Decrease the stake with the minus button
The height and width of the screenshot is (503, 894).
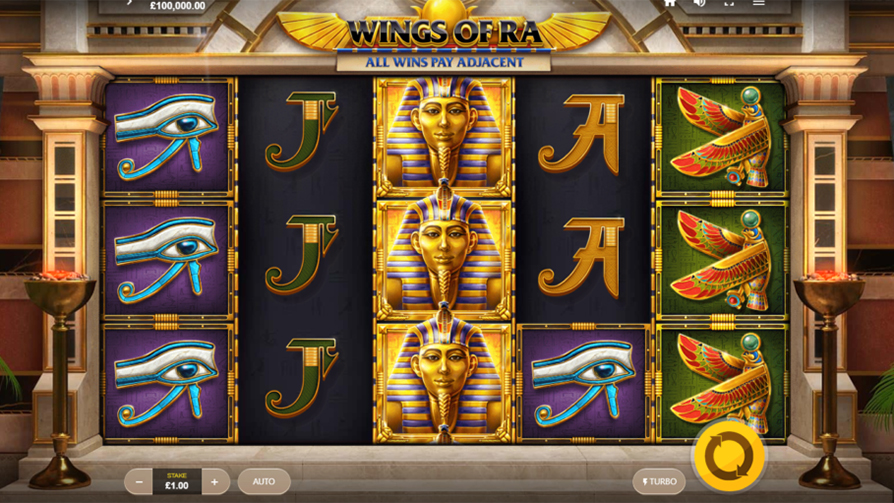coord(139,482)
